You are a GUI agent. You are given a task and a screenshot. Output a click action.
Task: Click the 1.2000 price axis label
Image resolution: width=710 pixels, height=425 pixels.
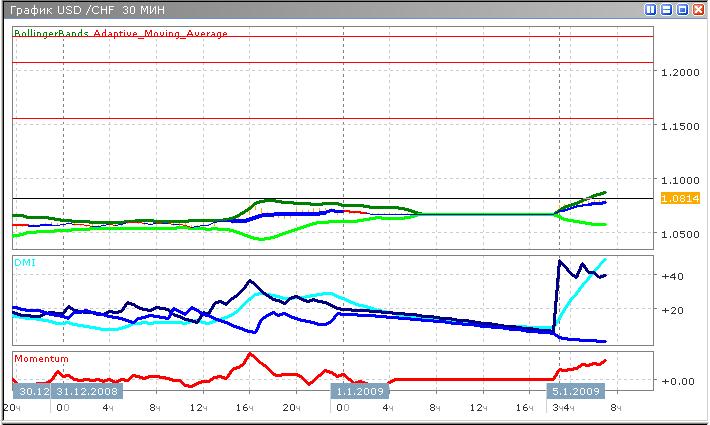tap(680, 72)
